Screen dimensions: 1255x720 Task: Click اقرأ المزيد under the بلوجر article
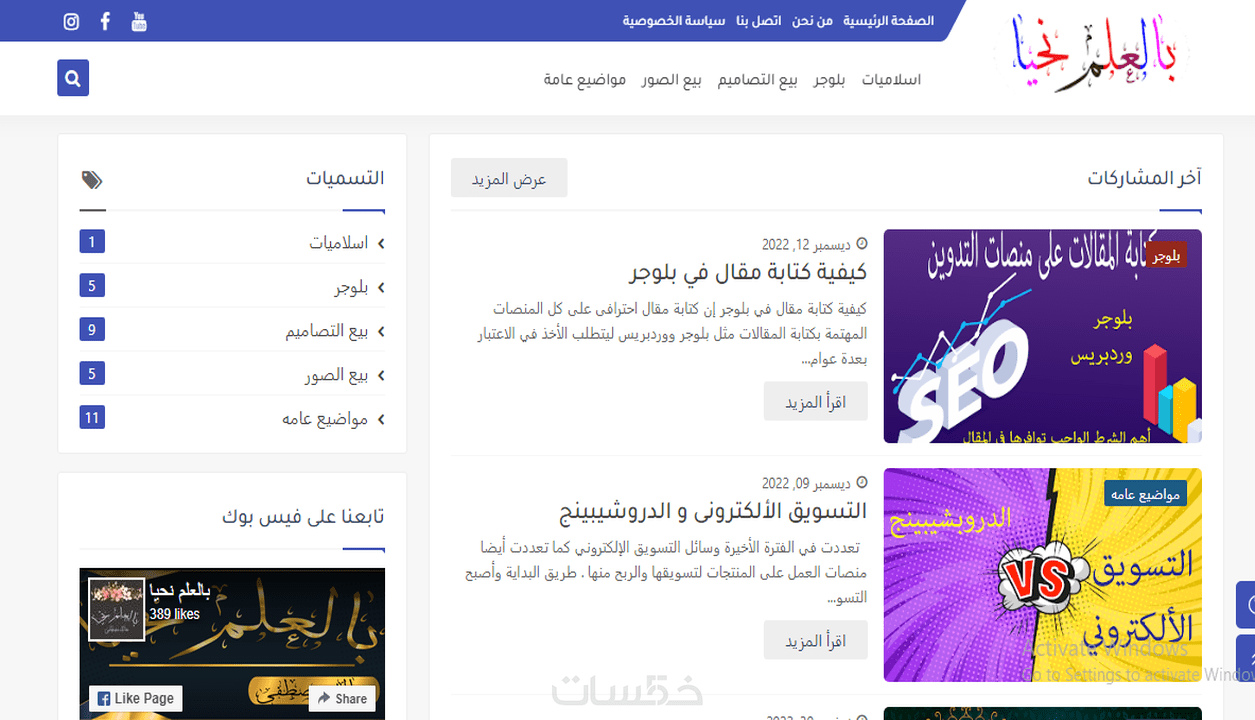click(x=816, y=401)
